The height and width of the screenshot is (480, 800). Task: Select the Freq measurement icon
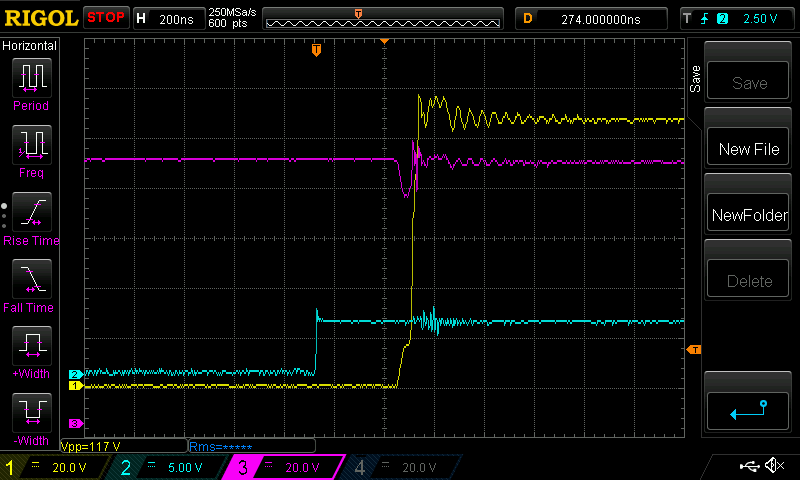(30, 146)
